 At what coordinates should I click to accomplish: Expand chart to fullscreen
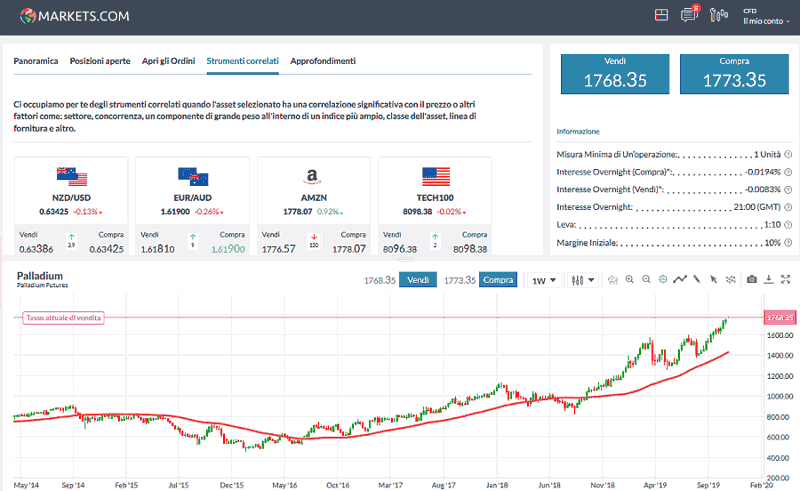[785, 280]
